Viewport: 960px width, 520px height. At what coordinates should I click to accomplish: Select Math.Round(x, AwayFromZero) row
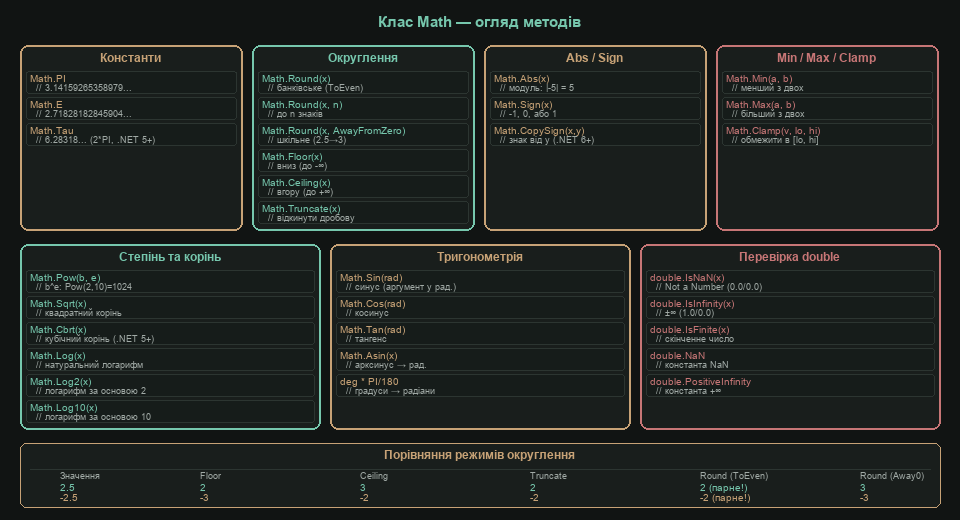364,135
